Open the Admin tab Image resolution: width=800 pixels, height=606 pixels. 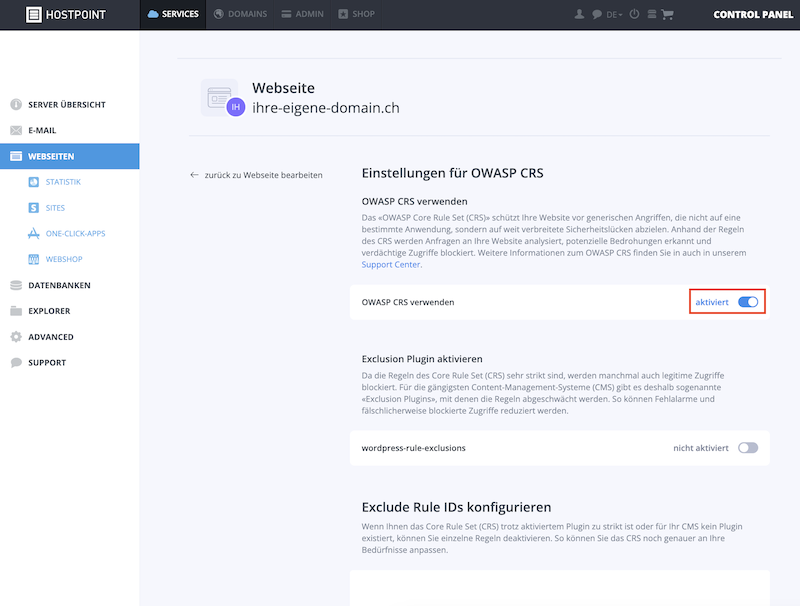click(303, 14)
